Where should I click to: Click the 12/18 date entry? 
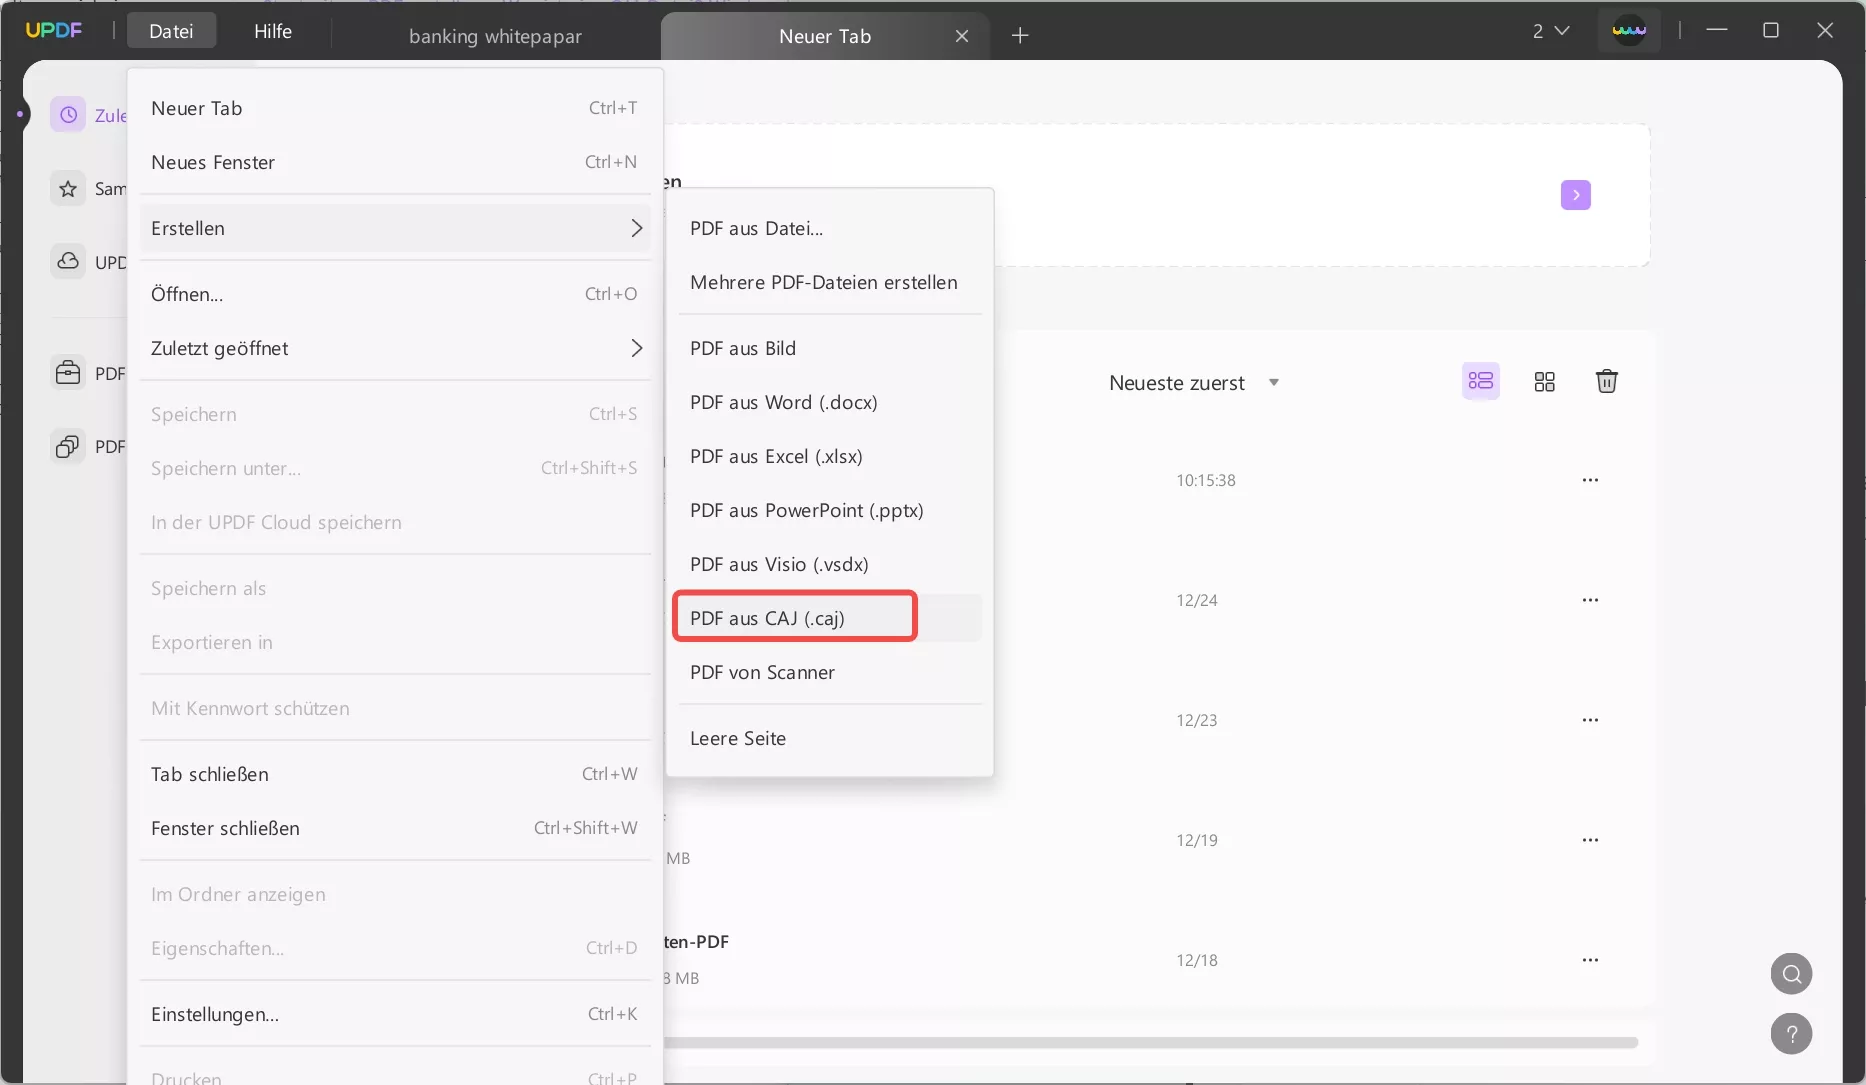pyautogui.click(x=1197, y=960)
